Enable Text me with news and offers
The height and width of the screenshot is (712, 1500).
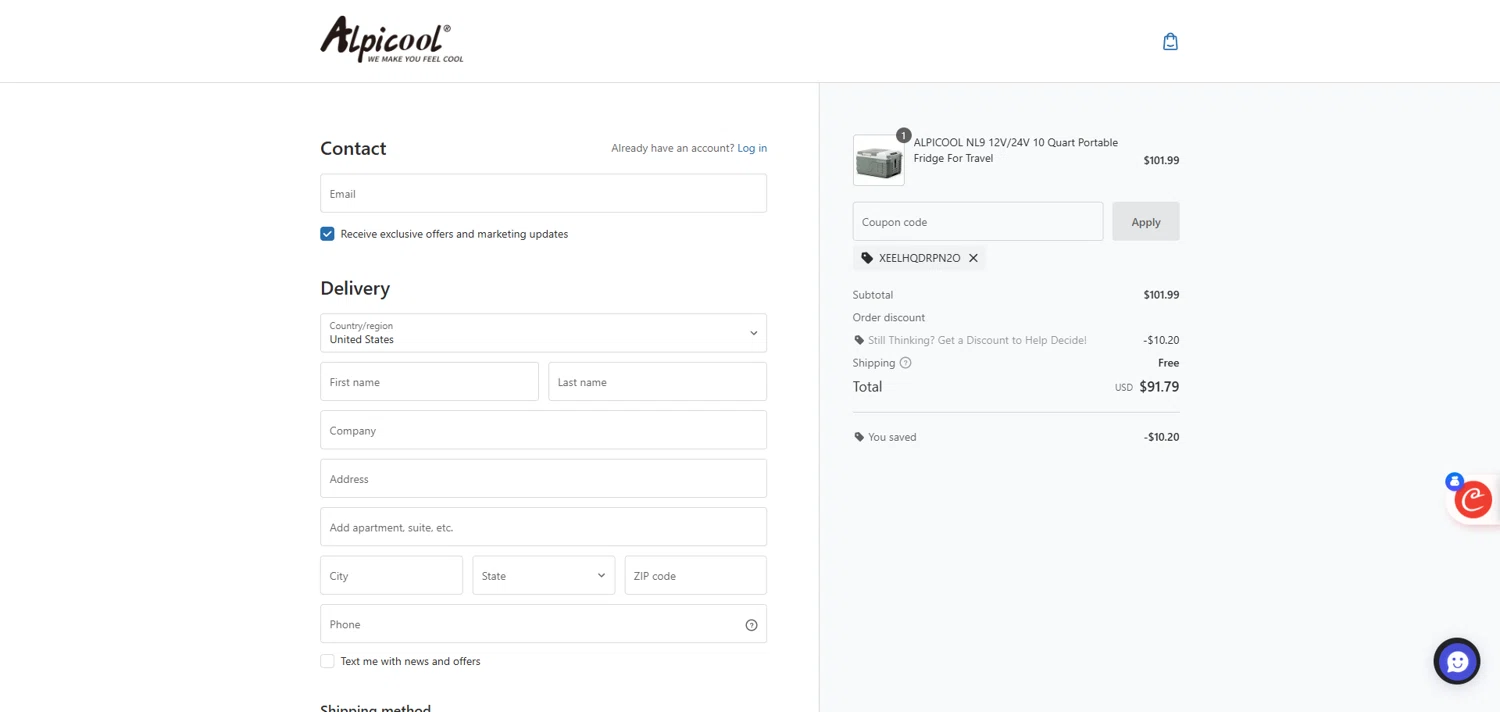(327, 661)
